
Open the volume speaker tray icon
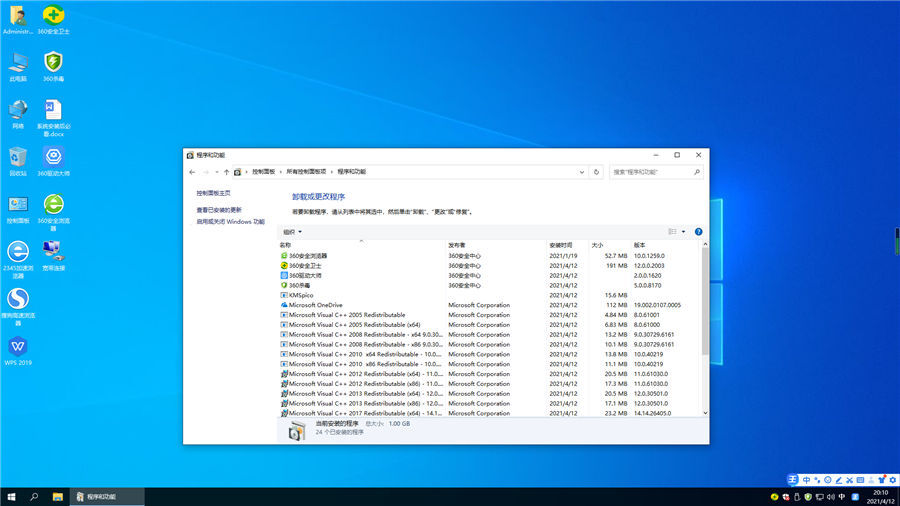click(831, 497)
